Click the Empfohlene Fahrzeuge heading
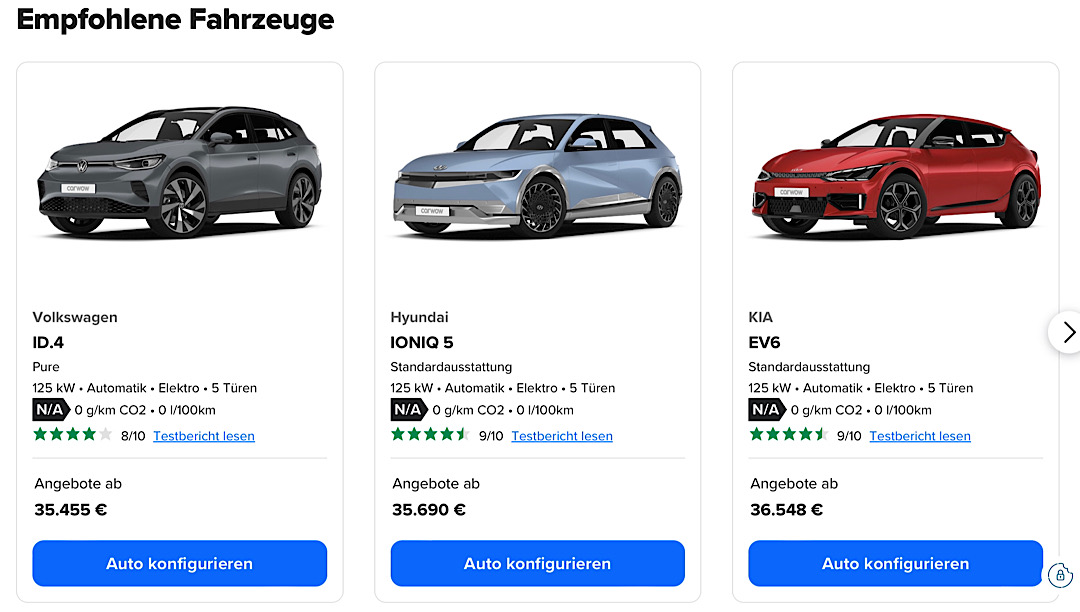This screenshot has height=612, width=1080. click(175, 19)
